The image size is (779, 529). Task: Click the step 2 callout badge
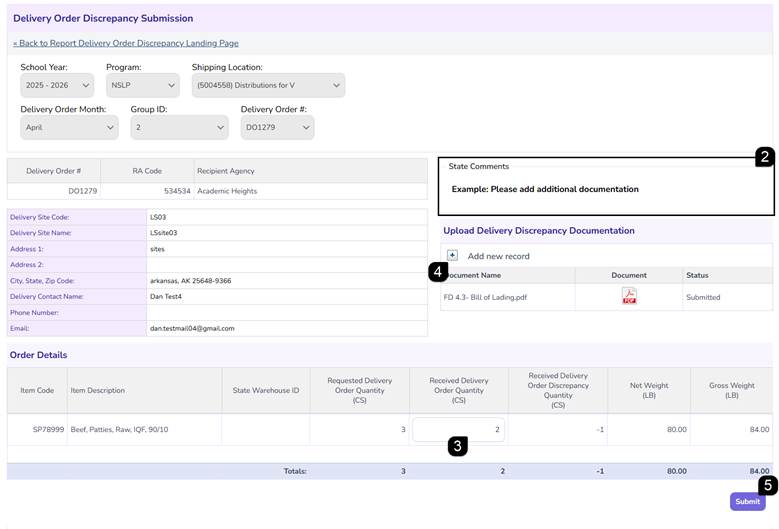tap(765, 156)
